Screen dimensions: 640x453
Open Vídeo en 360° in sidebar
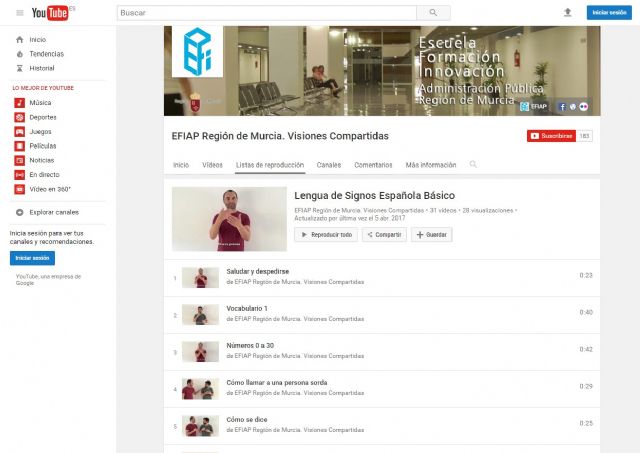click(50, 189)
